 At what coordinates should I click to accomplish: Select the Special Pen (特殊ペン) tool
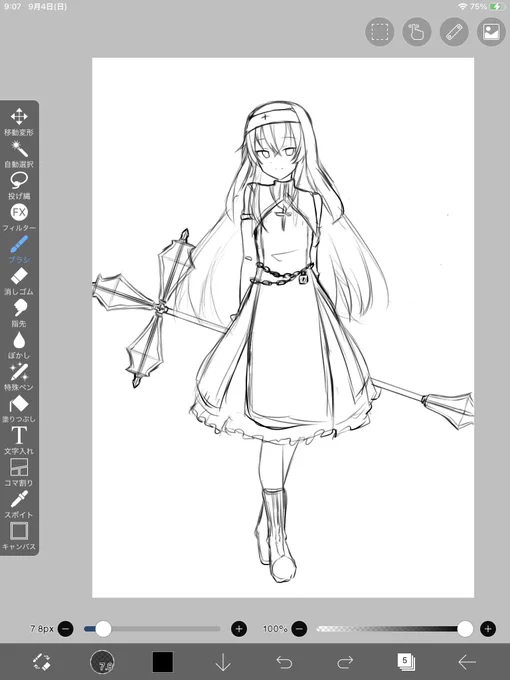pyautogui.click(x=19, y=377)
